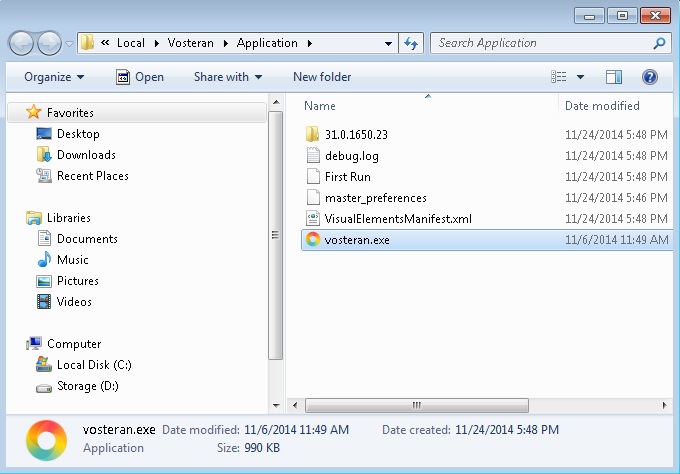Click the Vosteran breadcrumb in address bar
Image resolution: width=680 pixels, height=474 pixels.
pyautogui.click(x=190, y=43)
